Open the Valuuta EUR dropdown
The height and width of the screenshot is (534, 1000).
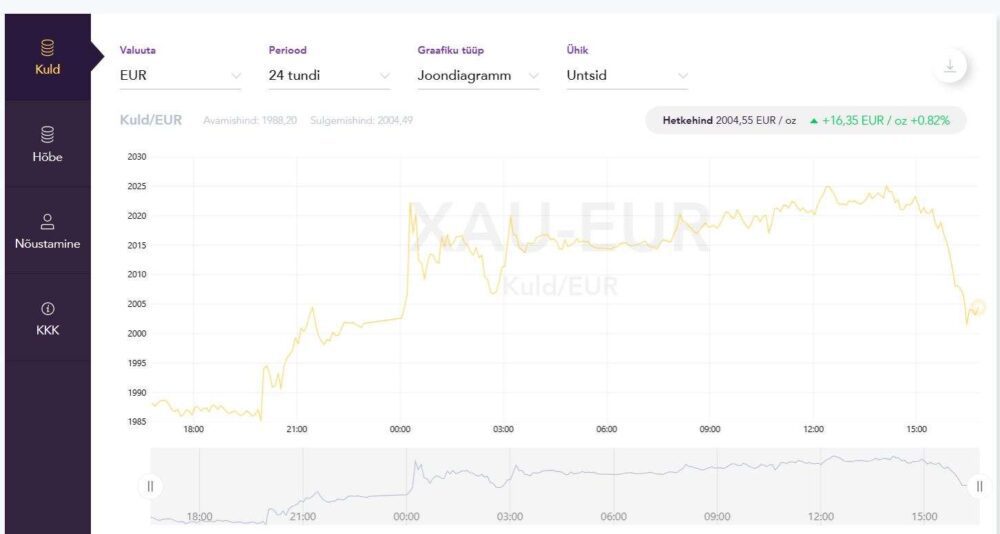pos(180,75)
